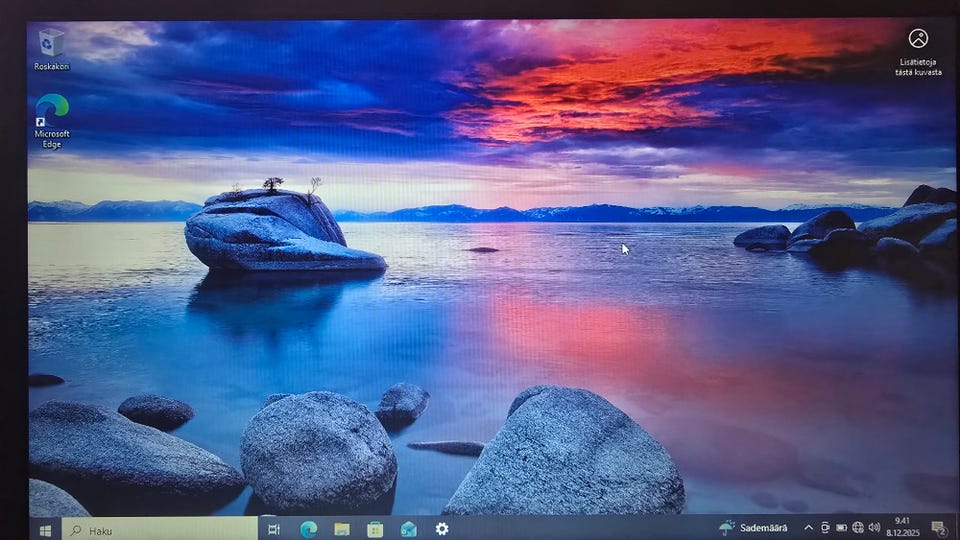
Task: Launch Edge from the taskbar
Action: point(308,529)
